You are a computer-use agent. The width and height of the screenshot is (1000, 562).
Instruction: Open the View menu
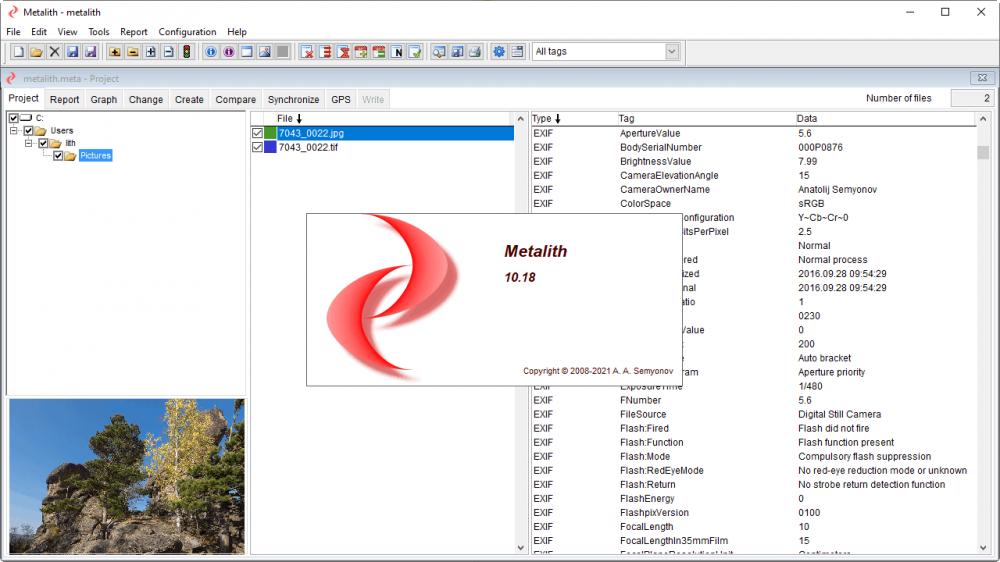pyautogui.click(x=67, y=32)
